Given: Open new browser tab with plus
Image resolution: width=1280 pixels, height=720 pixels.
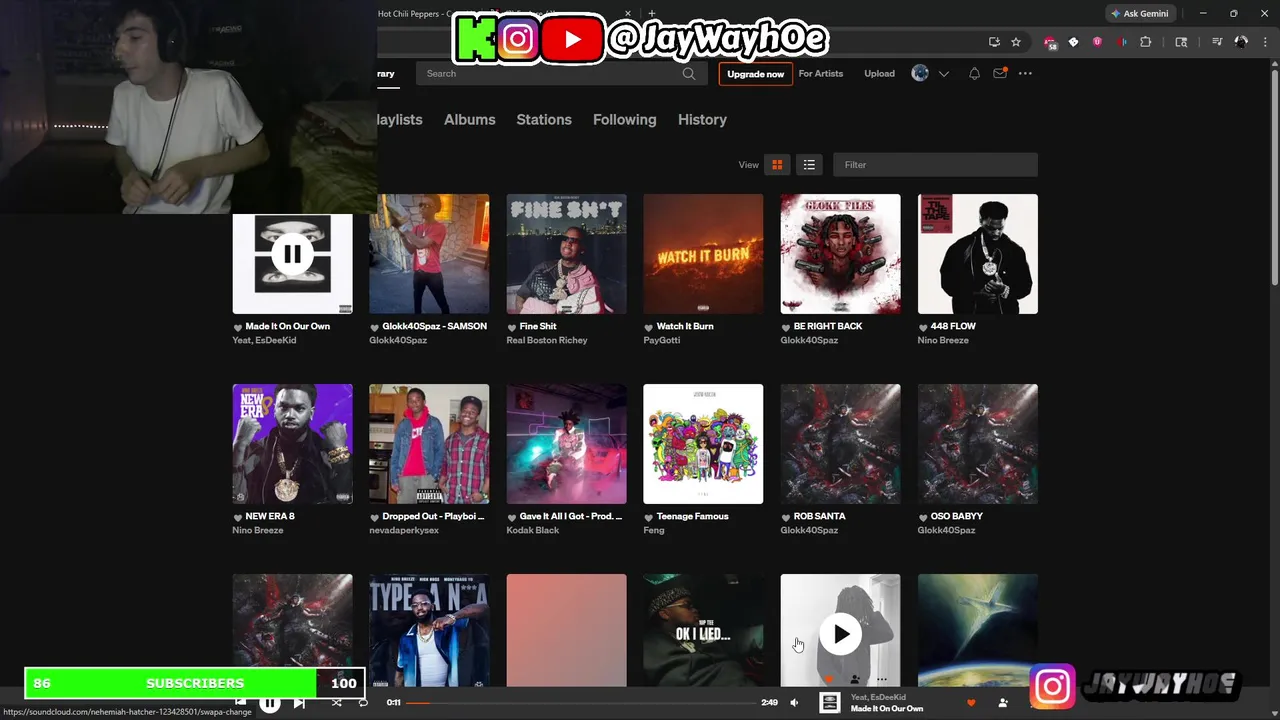Looking at the screenshot, I should click(652, 14).
